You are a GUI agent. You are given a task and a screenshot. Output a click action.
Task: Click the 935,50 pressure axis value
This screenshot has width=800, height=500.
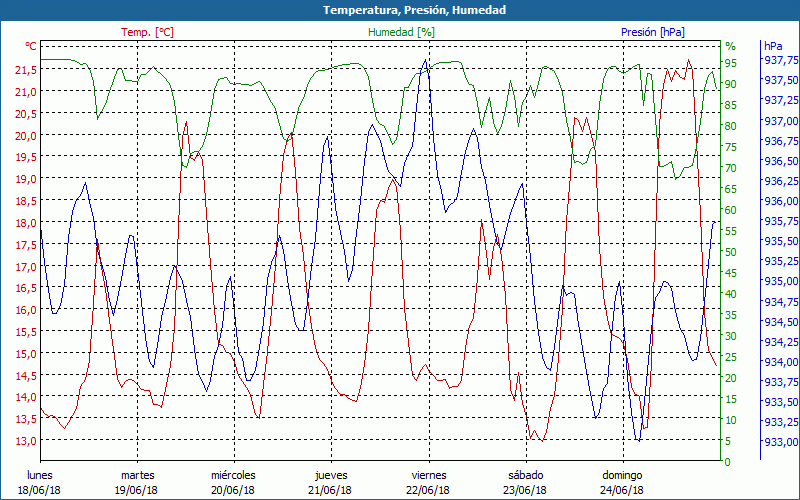pos(780,241)
